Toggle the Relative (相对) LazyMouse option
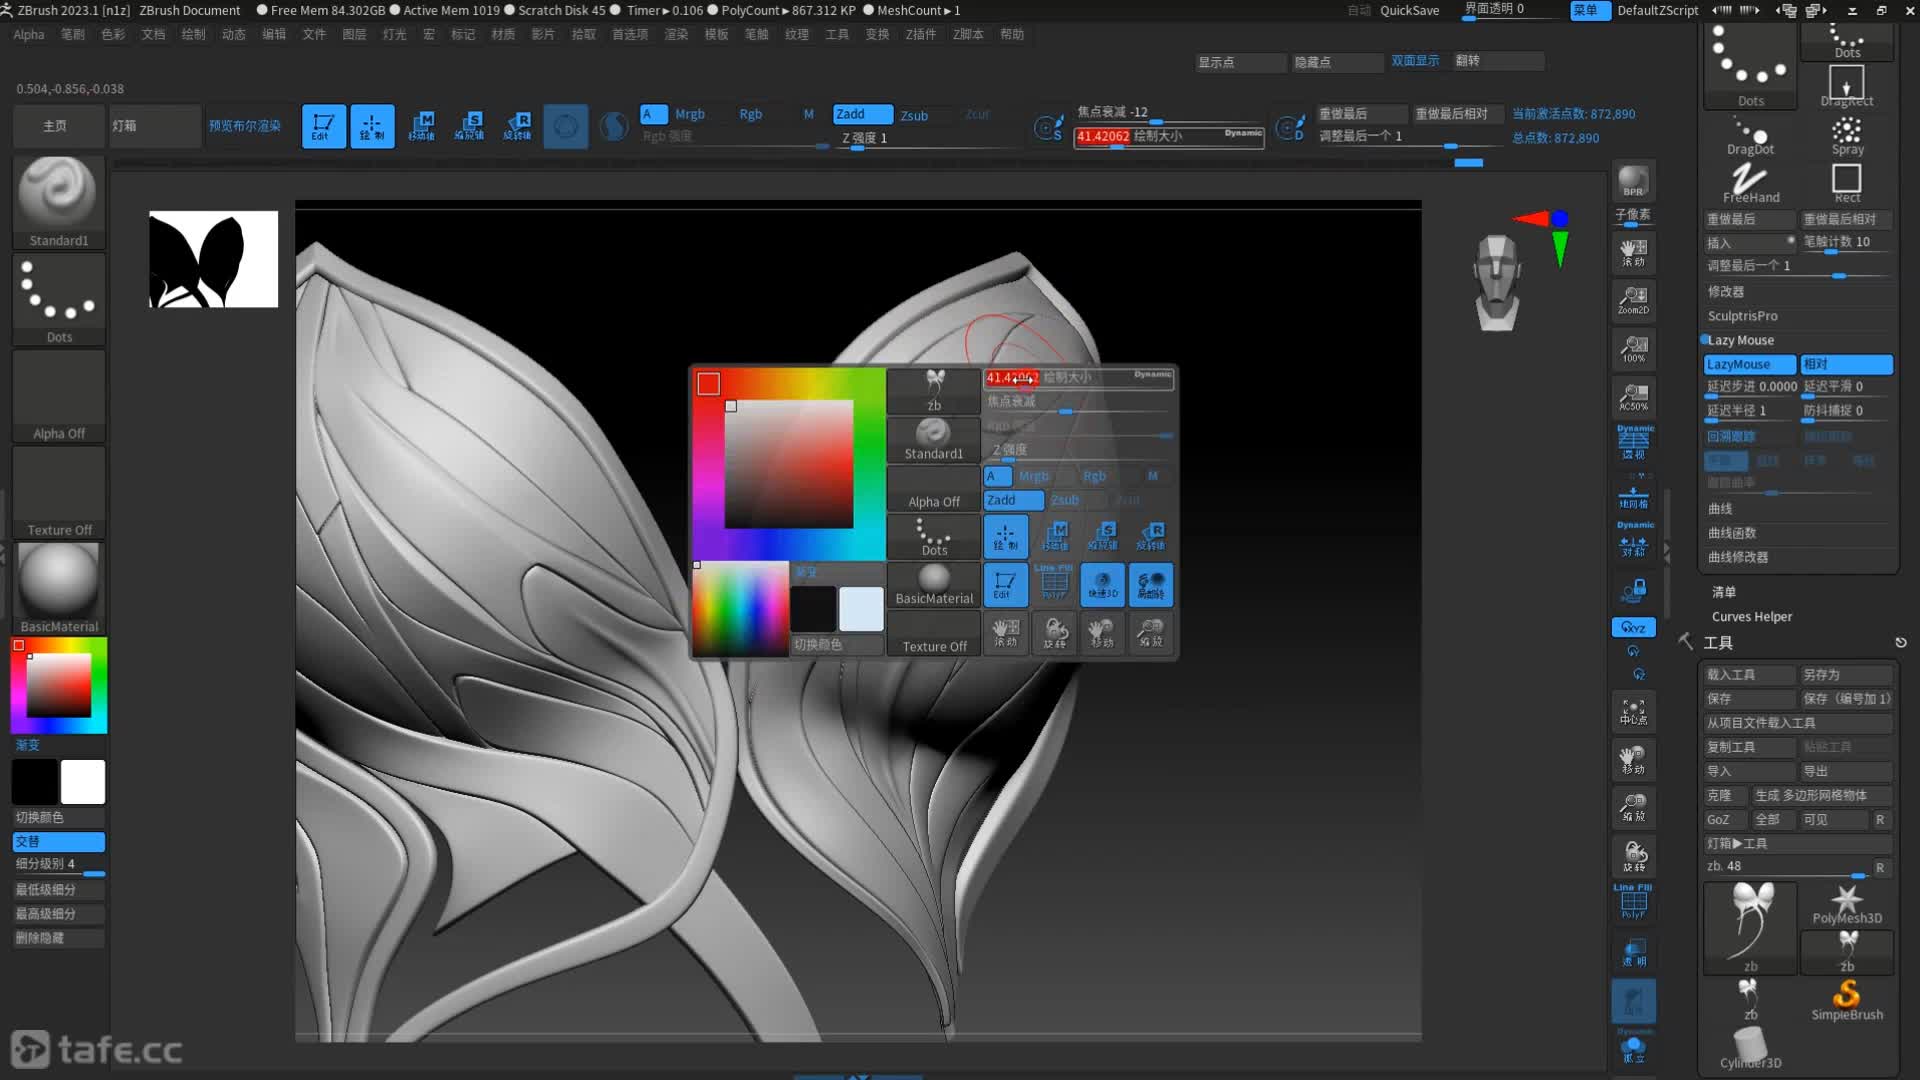The height and width of the screenshot is (1080, 1920). [1846, 364]
